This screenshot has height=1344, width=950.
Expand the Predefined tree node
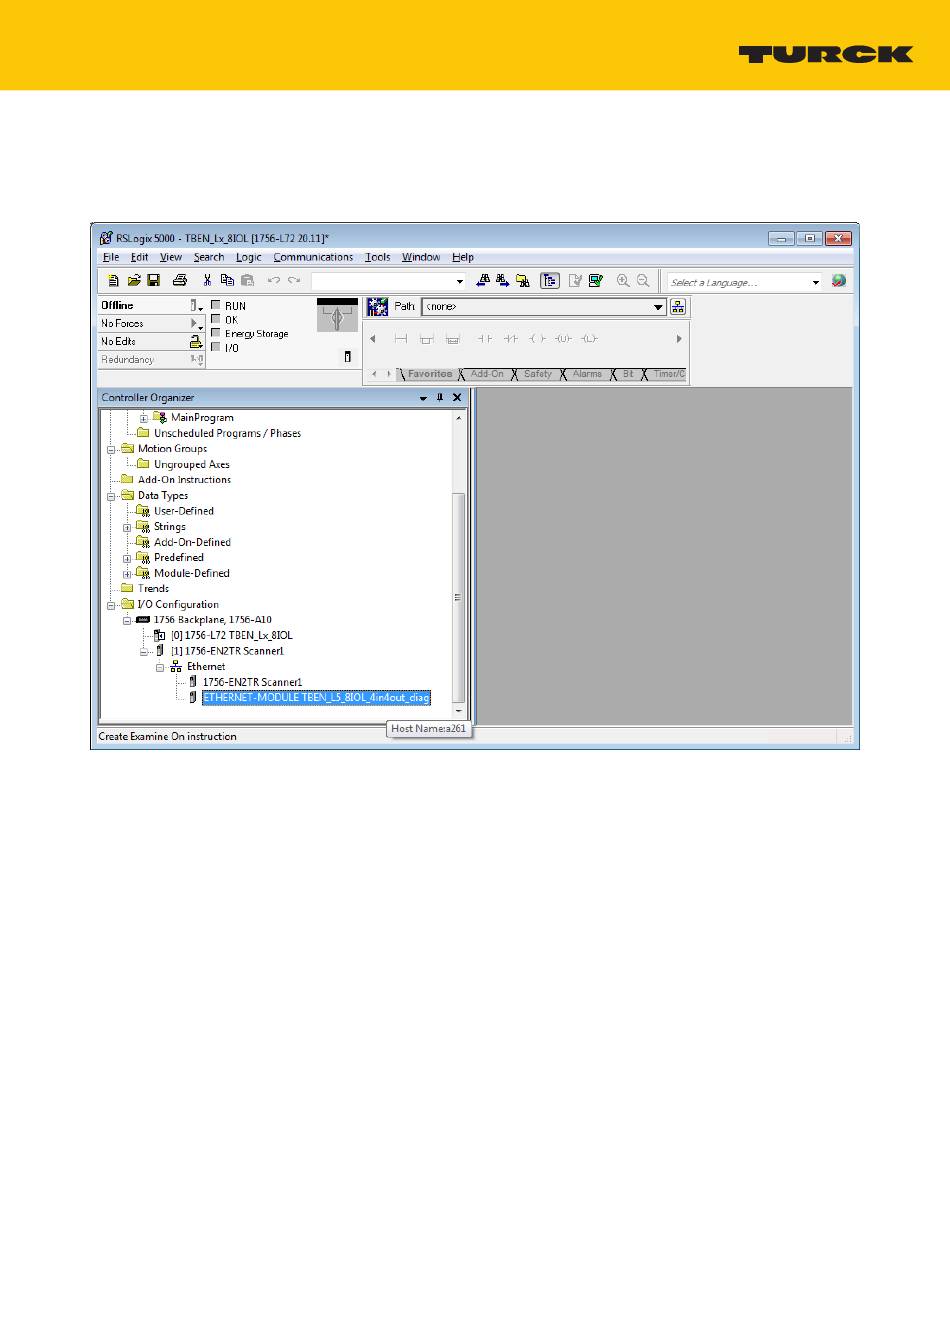[x=128, y=558]
